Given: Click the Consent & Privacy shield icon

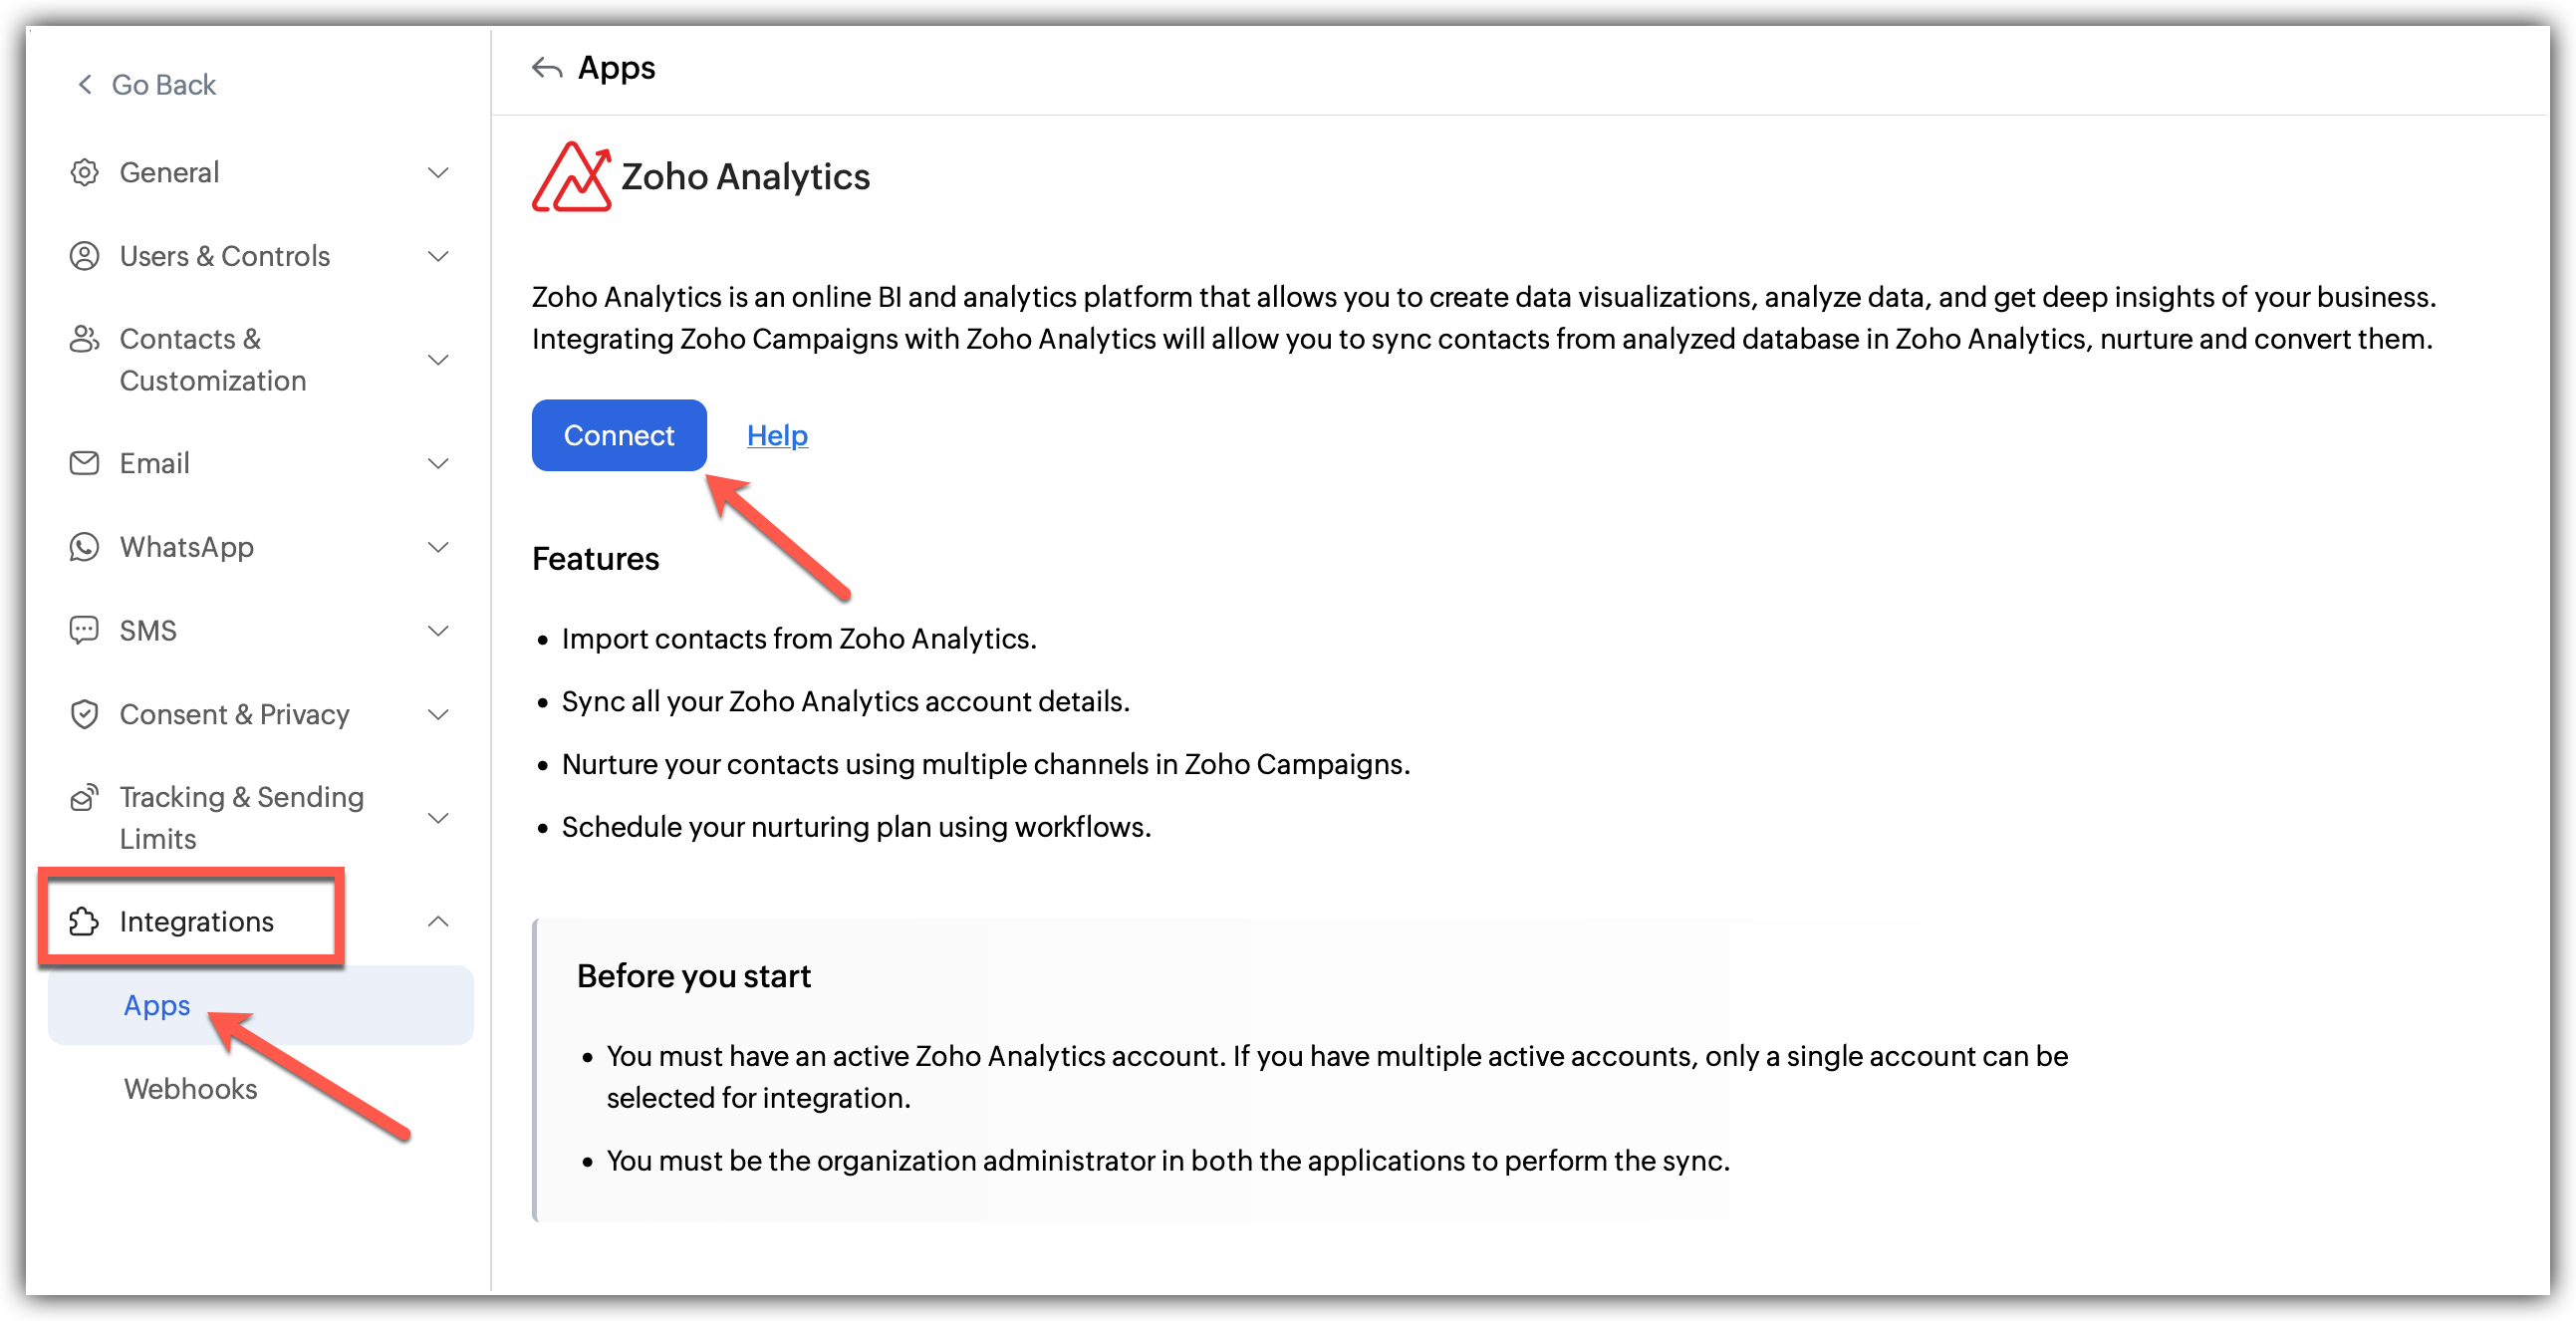Looking at the screenshot, I should (x=85, y=714).
